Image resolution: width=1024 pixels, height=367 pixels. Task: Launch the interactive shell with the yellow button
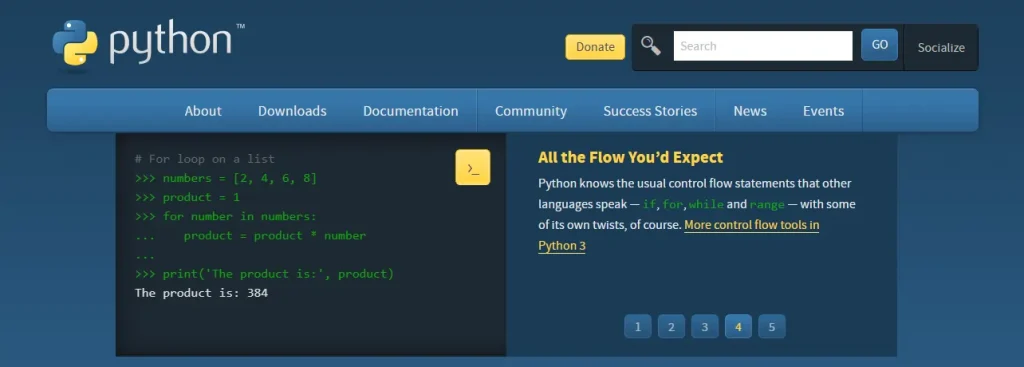point(473,167)
